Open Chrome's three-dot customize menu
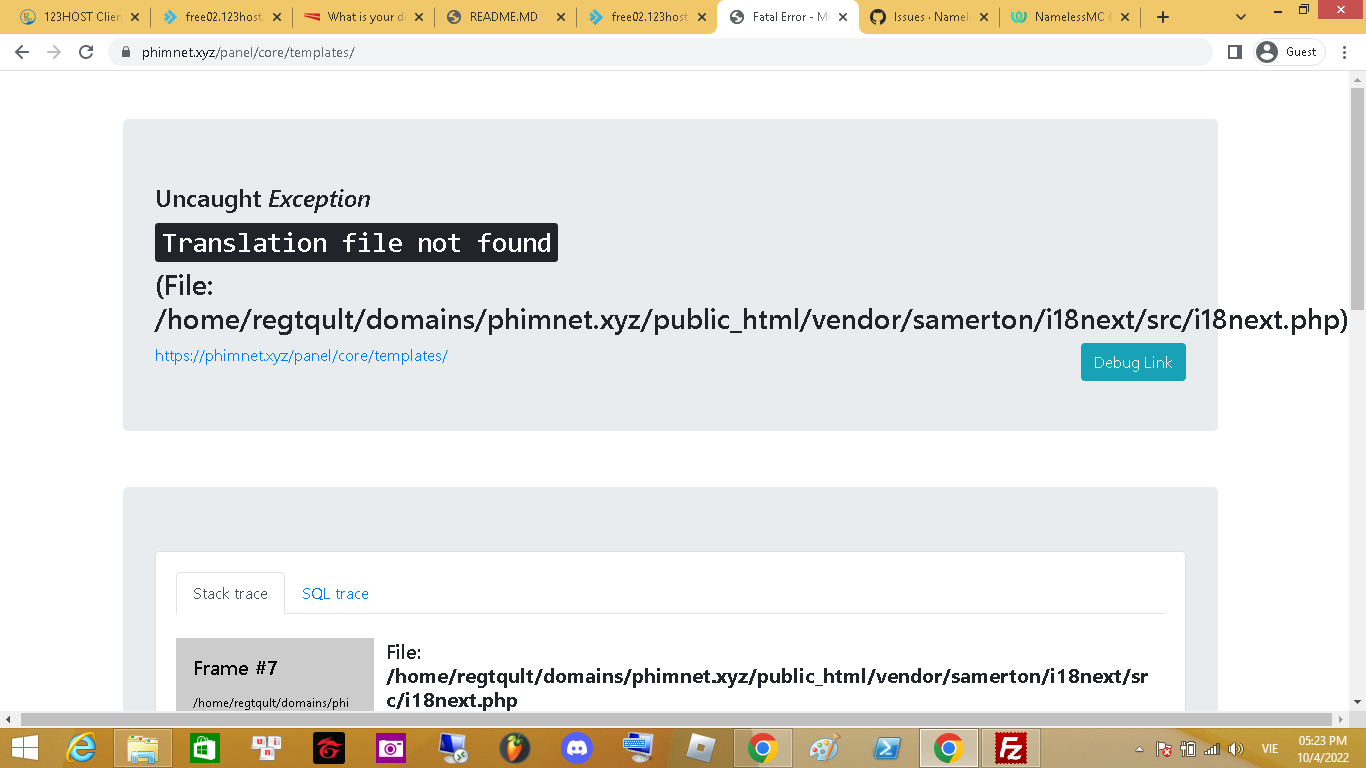This screenshot has height=768, width=1366. pyautogui.click(x=1343, y=51)
